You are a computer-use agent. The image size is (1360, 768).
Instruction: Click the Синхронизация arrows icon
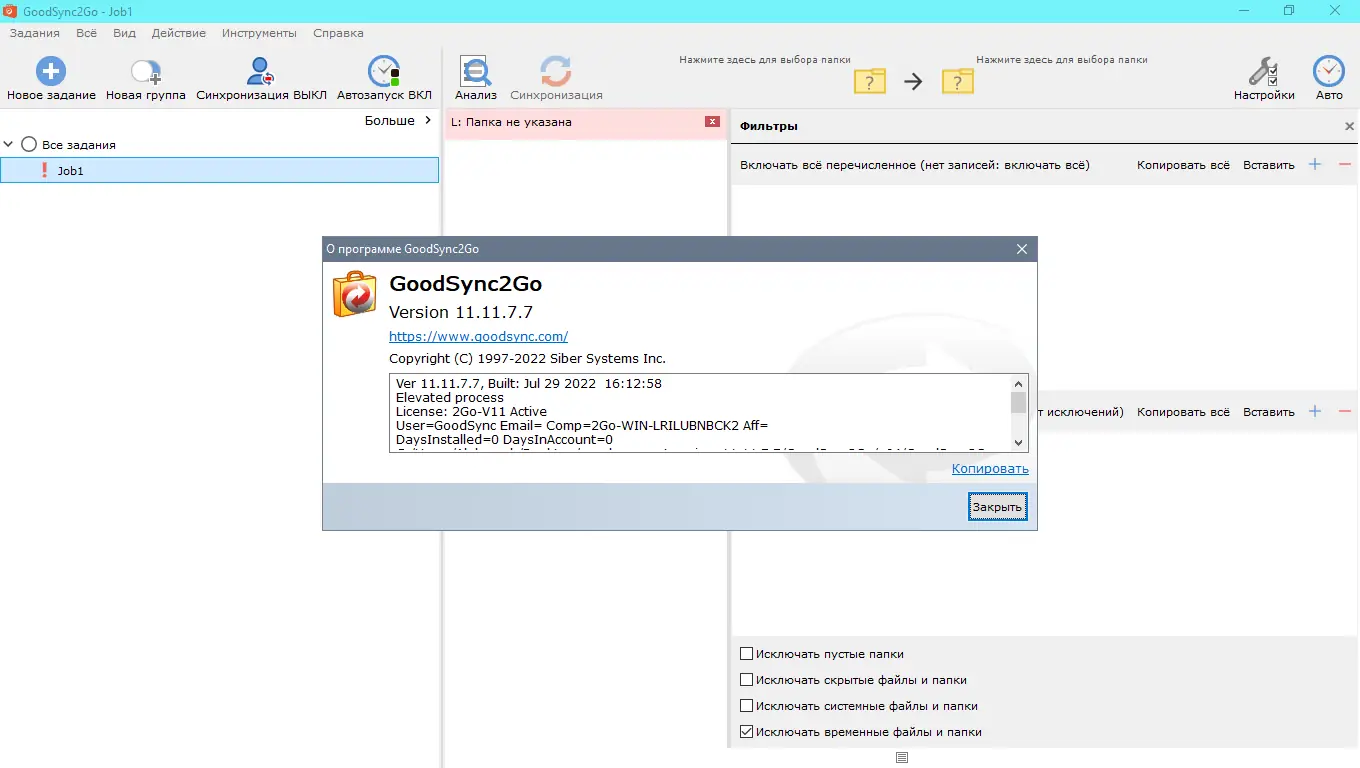point(556,72)
